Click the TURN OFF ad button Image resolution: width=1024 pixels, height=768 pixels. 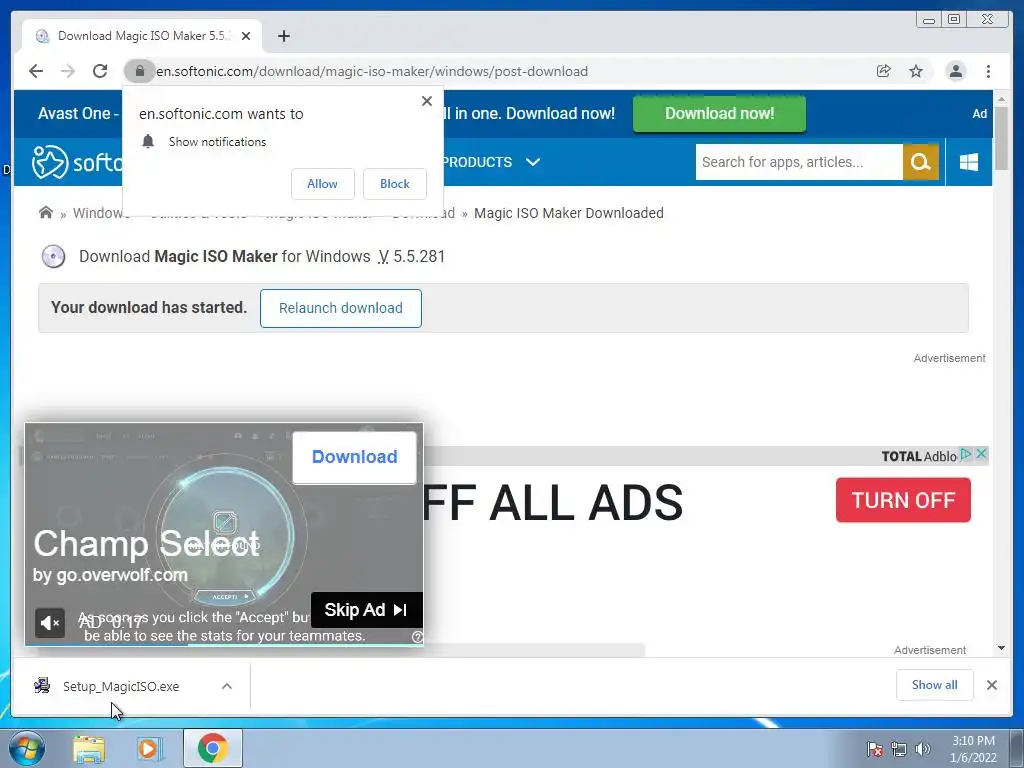(903, 500)
